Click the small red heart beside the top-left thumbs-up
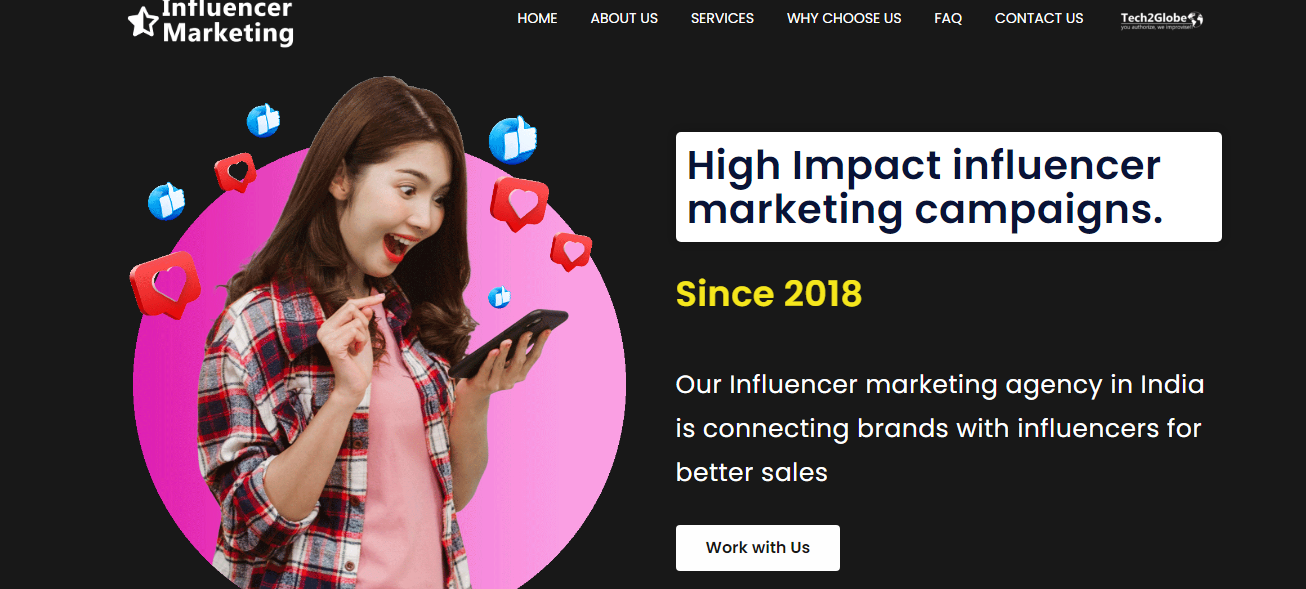Viewport: 1306px width, 589px height. tap(236, 172)
